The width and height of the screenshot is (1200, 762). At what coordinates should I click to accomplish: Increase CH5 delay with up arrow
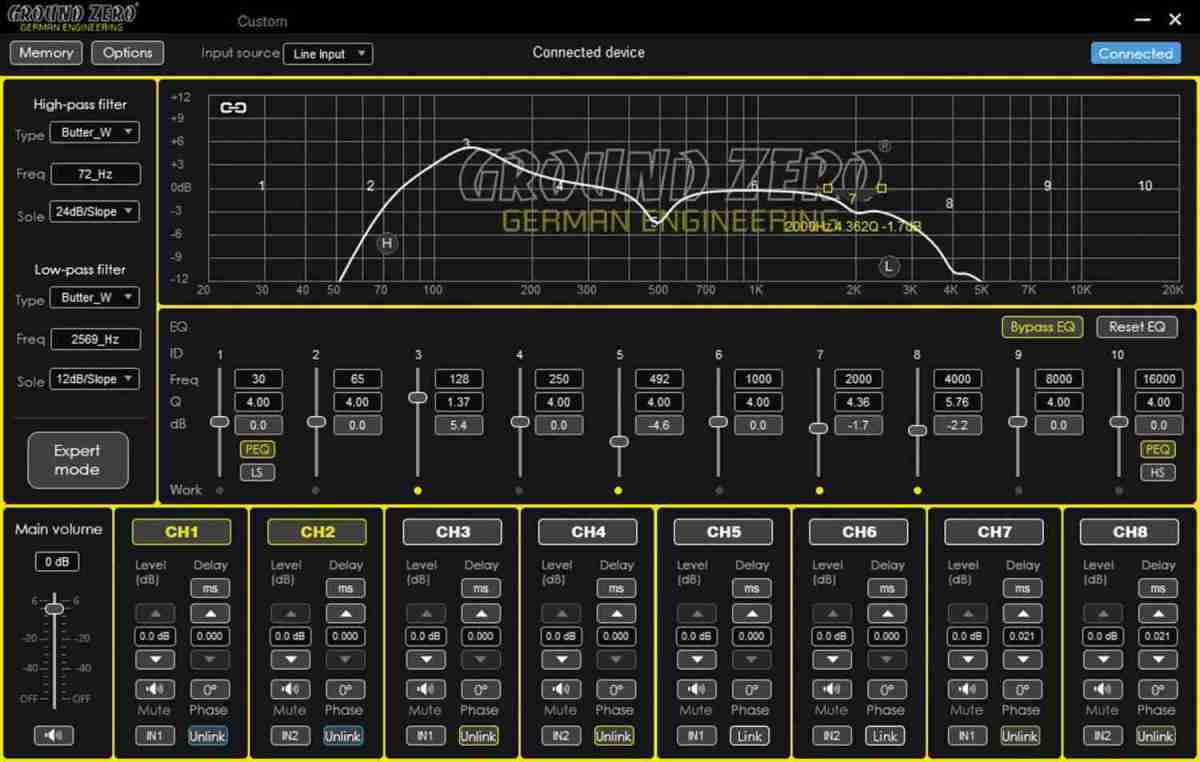coord(752,613)
